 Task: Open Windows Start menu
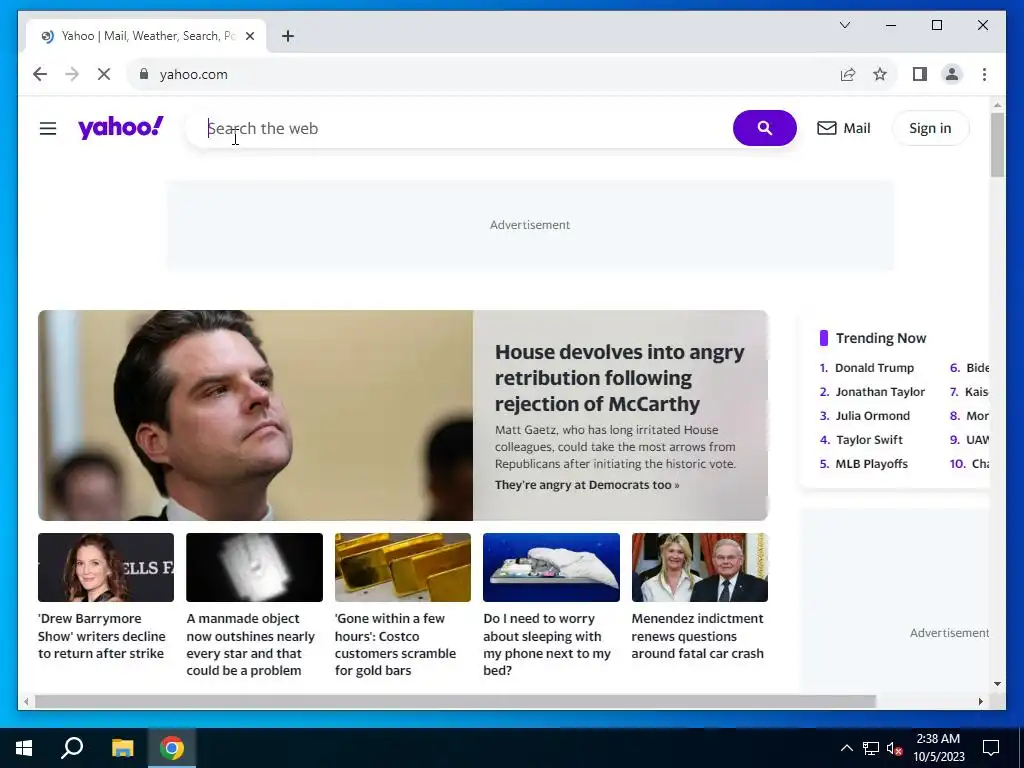click(x=24, y=748)
